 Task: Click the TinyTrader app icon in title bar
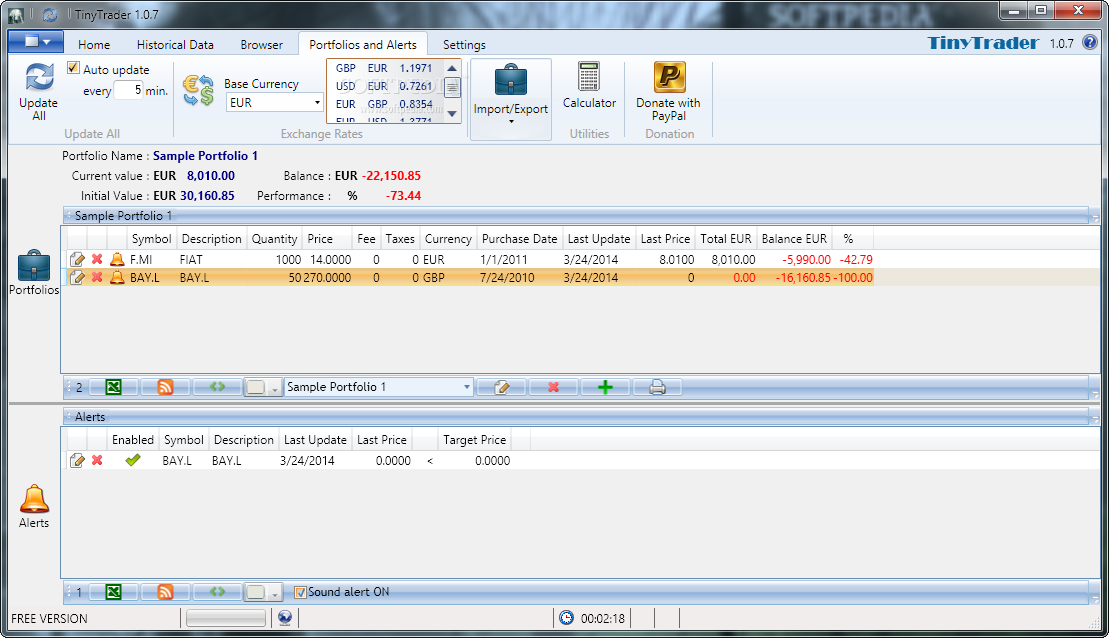coord(16,14)
